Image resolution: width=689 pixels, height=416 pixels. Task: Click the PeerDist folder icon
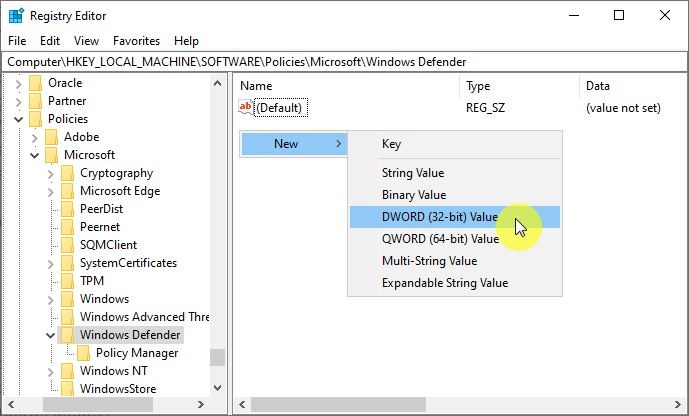coord(67,209)
